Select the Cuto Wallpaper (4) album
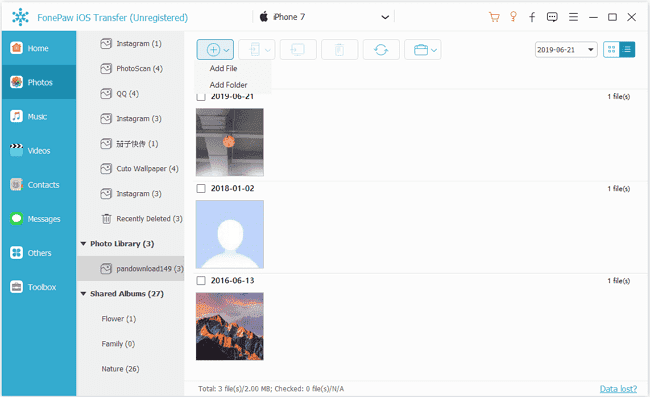This screenshot has width=650, height=397. pyautogui.click(x=131, y=169)
